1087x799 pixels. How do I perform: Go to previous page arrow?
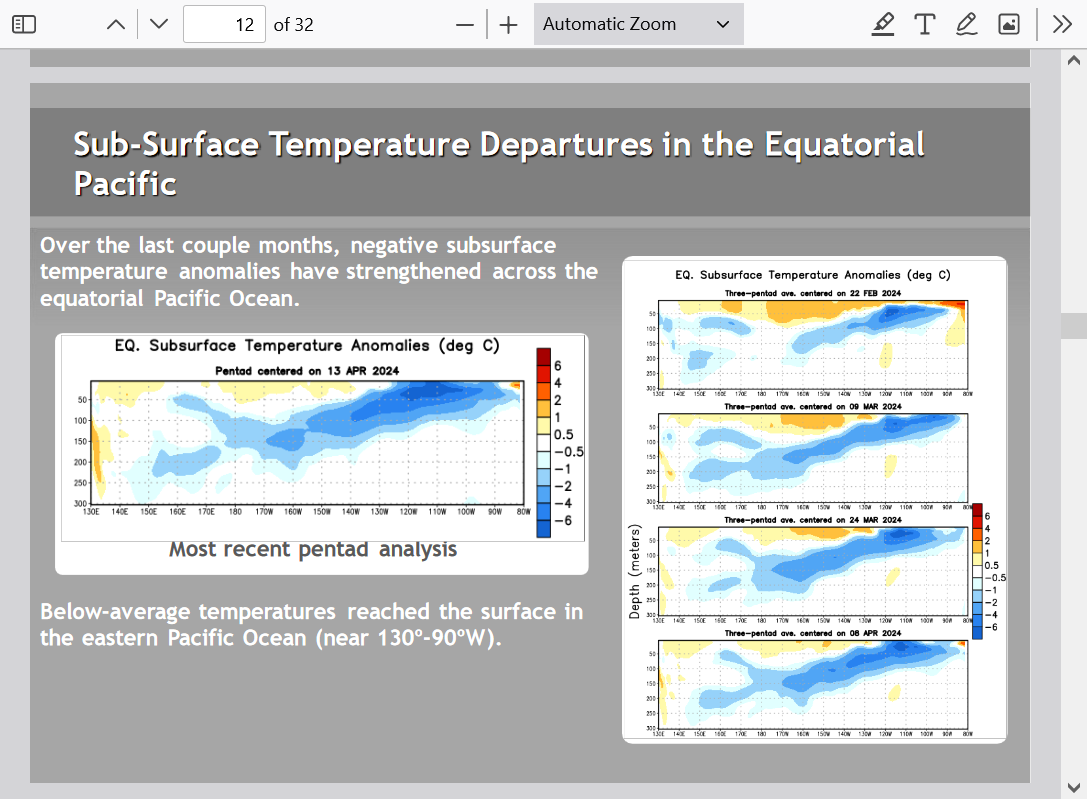coord(116,24)
